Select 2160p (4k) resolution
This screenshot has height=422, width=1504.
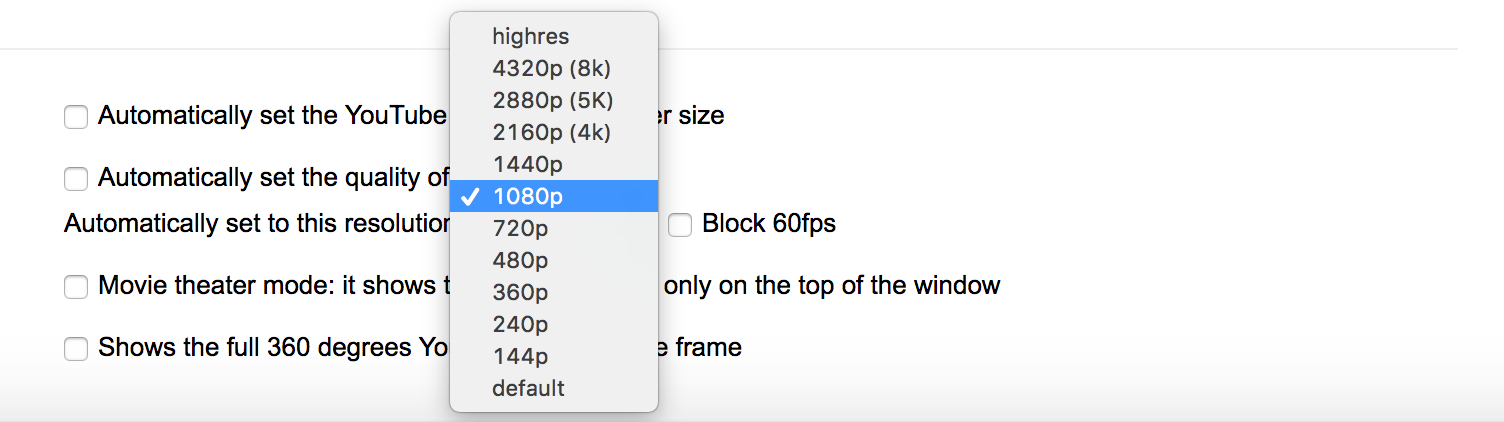tap(551, 132)
